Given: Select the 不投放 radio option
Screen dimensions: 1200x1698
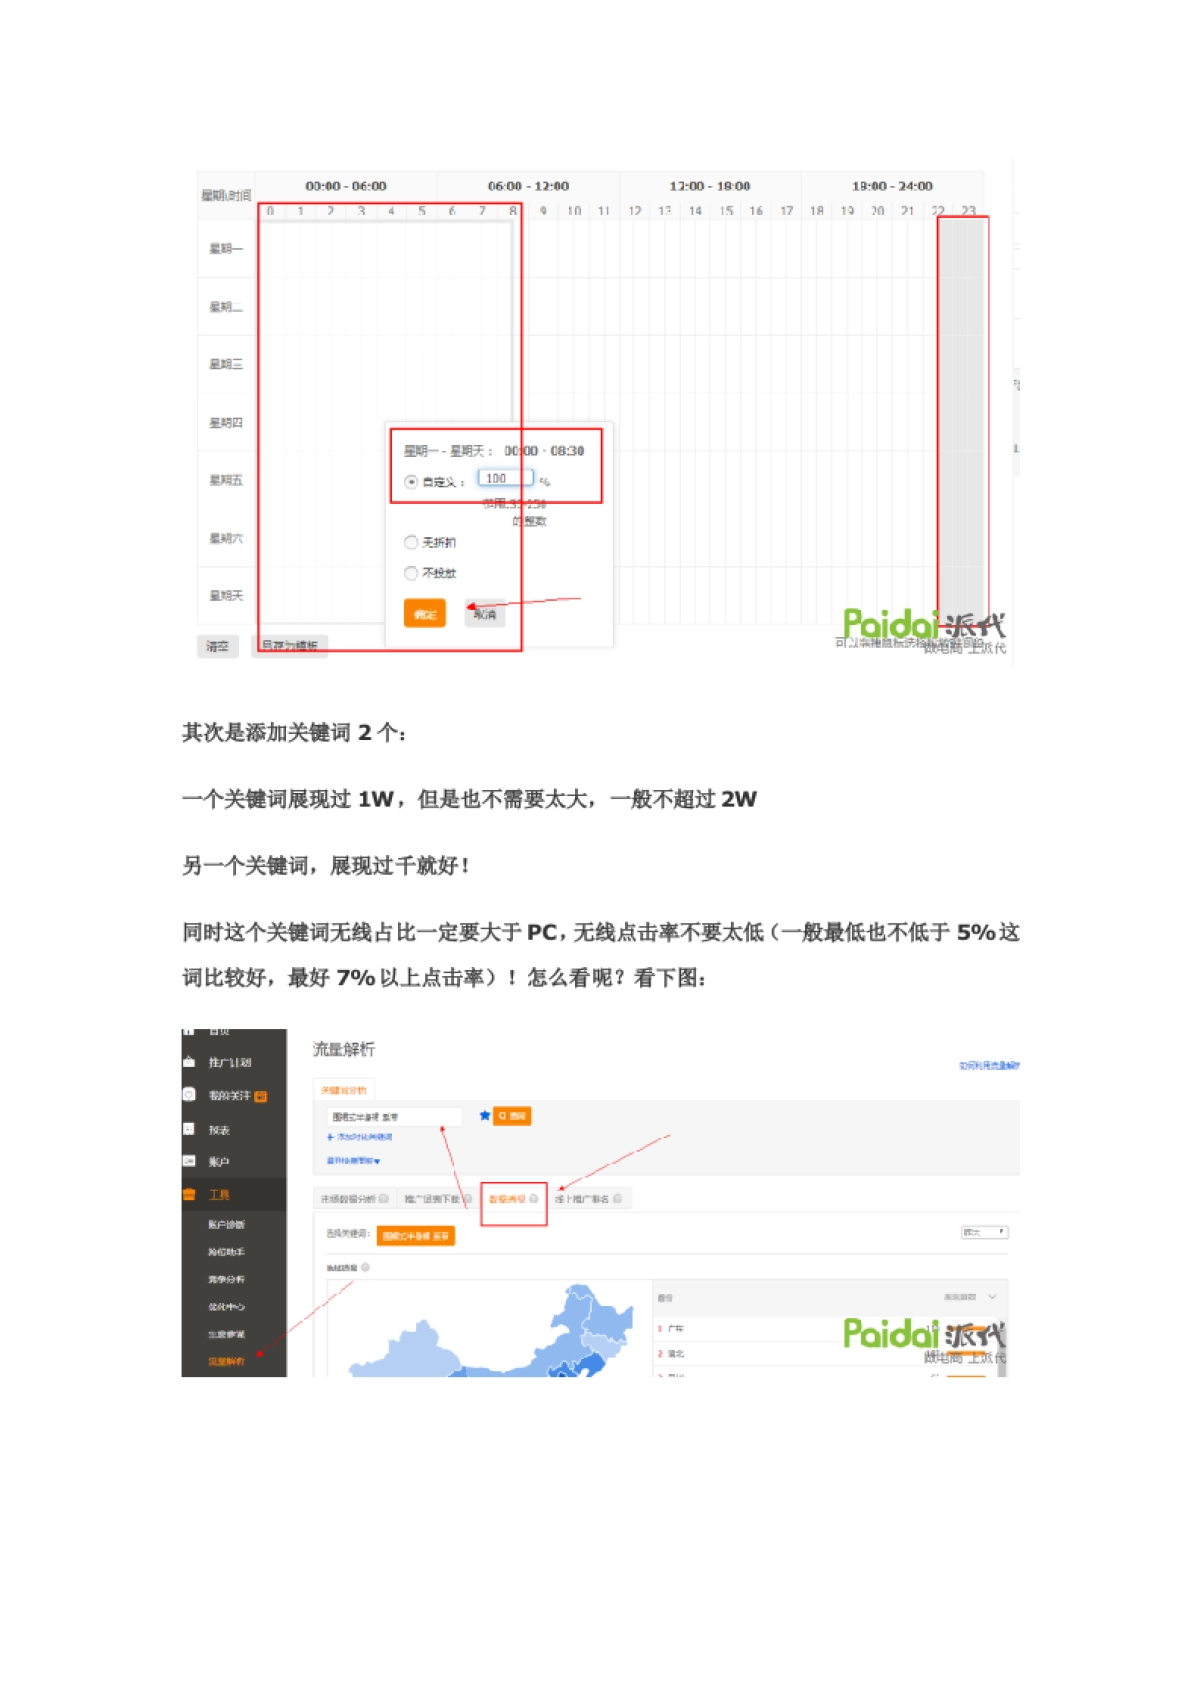Looking at the screenshot, I should point(411,573).
